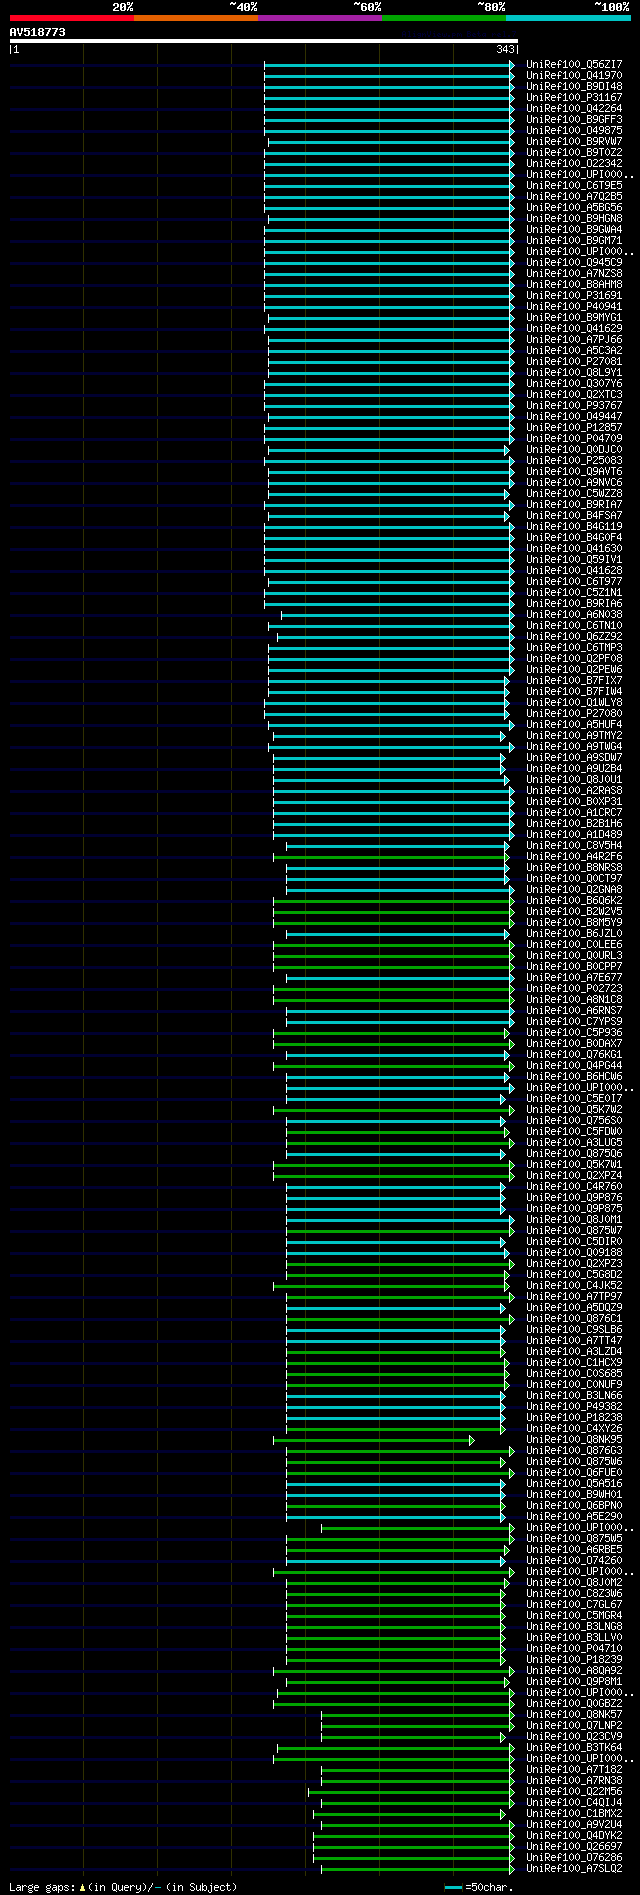Click on the UniRef100_A9NVC6 text

pos(574,482)
